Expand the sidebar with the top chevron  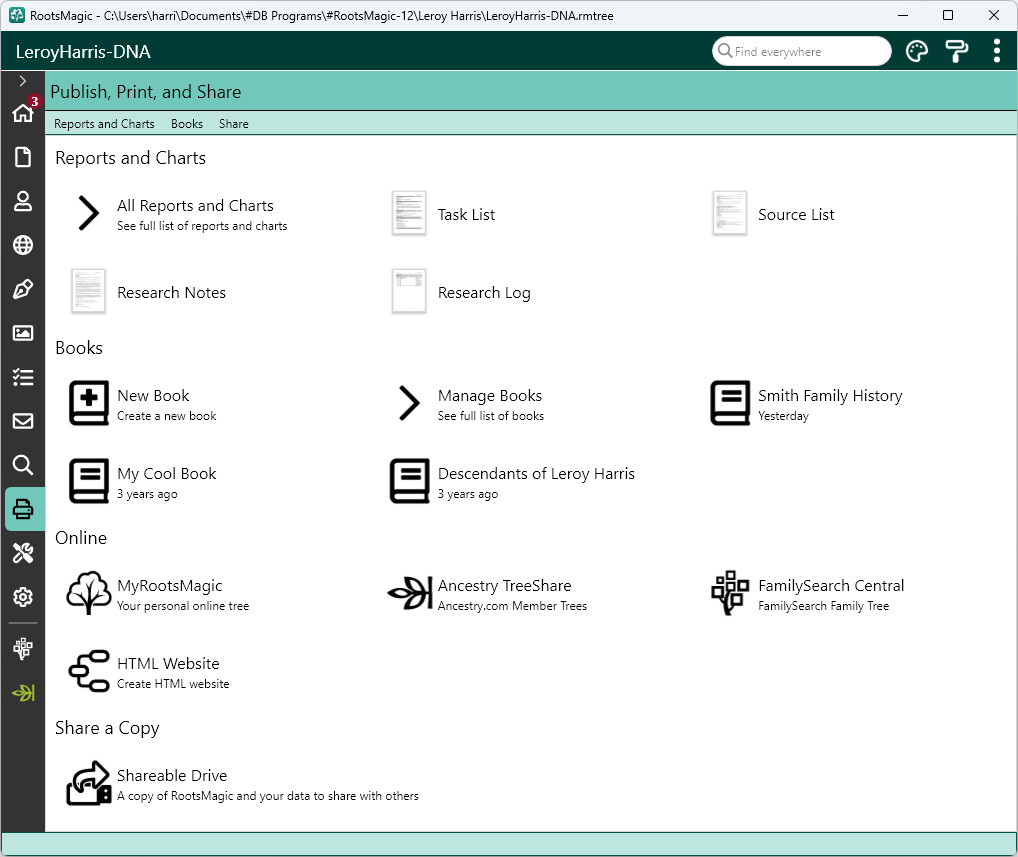tap(23, 81)
